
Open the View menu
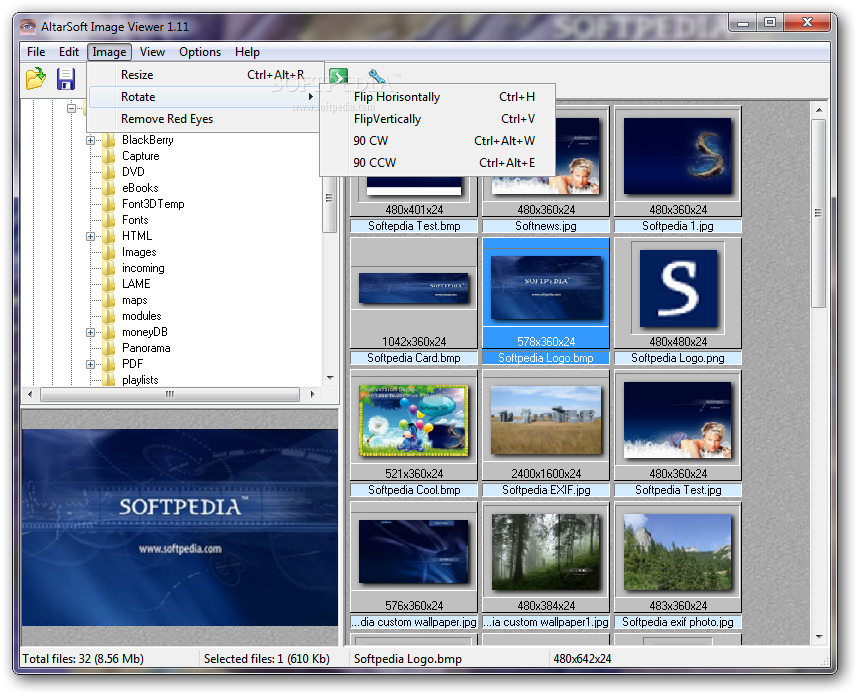coord(152,52)
